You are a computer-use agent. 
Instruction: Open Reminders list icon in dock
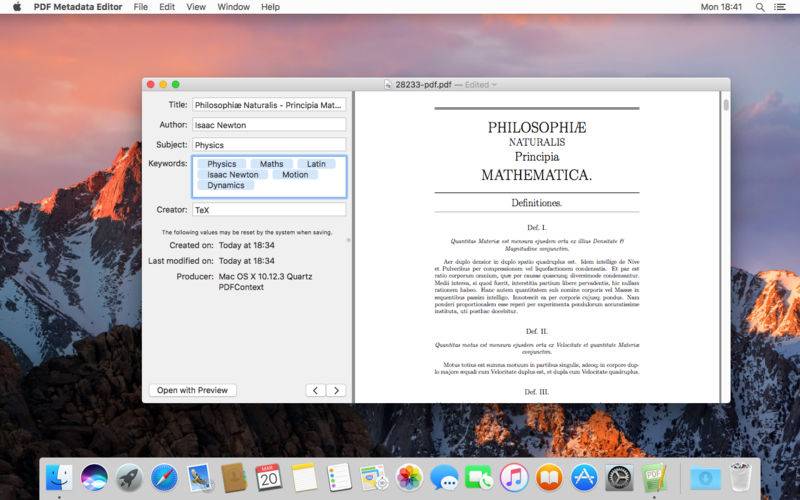339,478
